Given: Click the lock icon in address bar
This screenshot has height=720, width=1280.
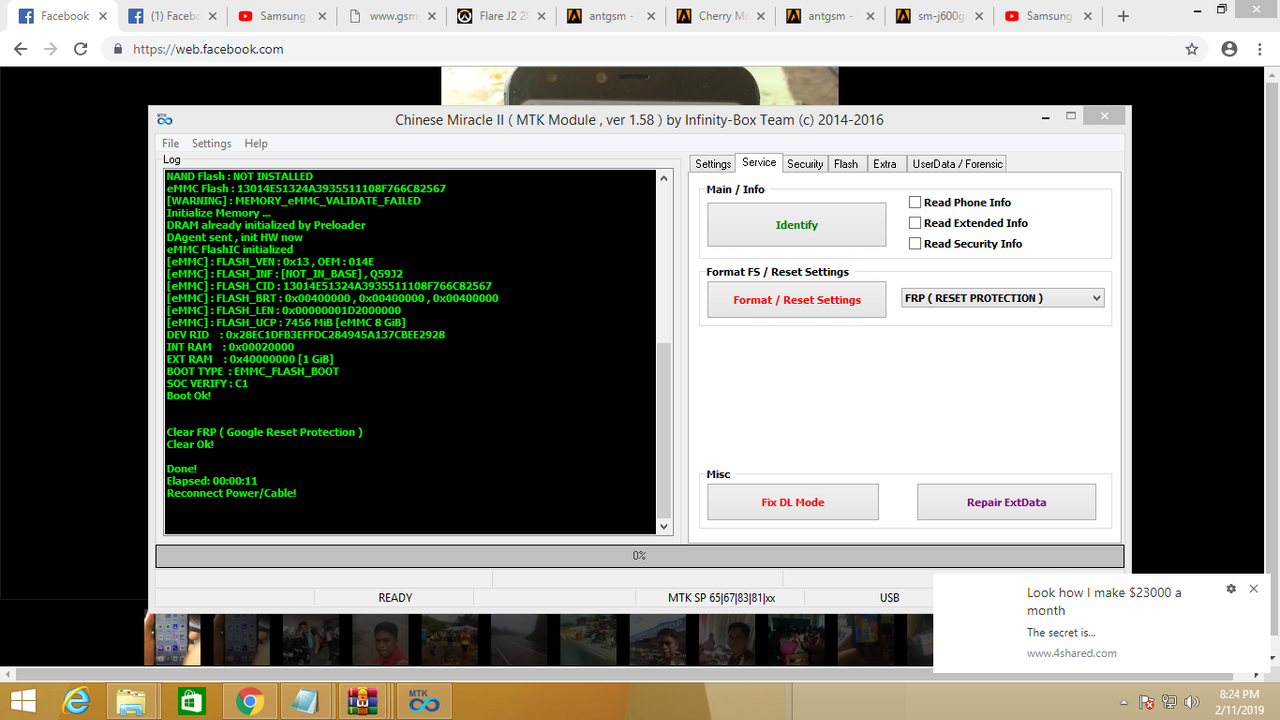Looking at the screenshot, I should pos(118,49).
